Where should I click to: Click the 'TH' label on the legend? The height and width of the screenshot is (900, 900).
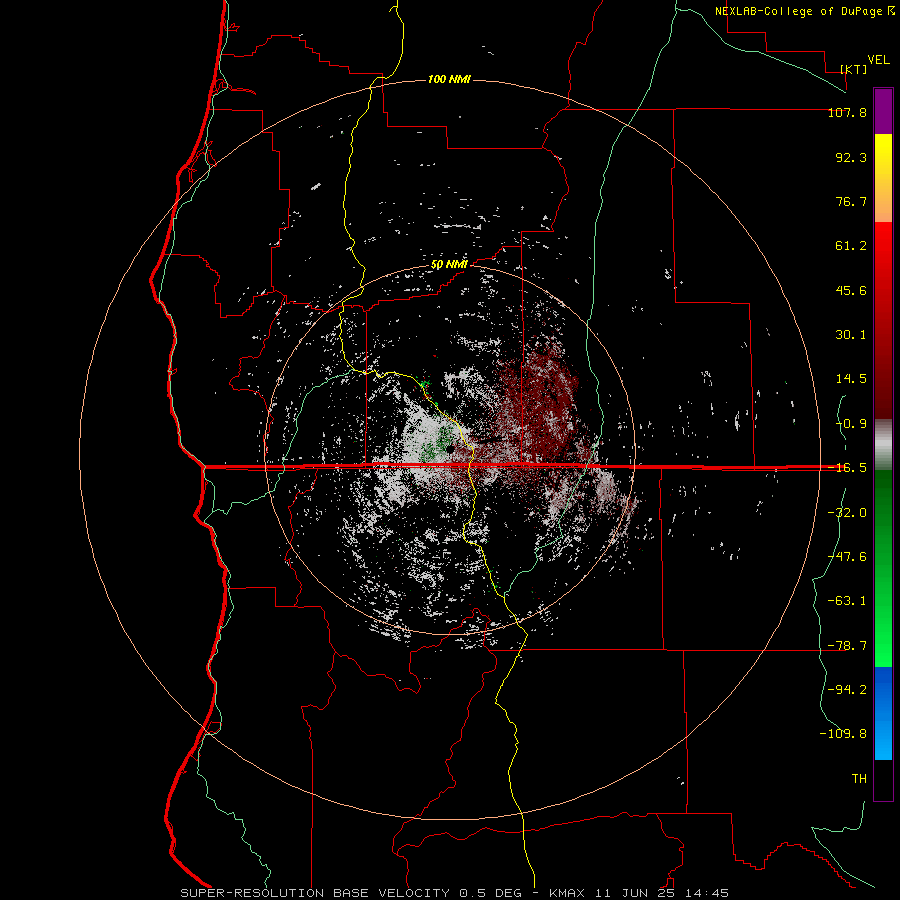coord(859,779)
